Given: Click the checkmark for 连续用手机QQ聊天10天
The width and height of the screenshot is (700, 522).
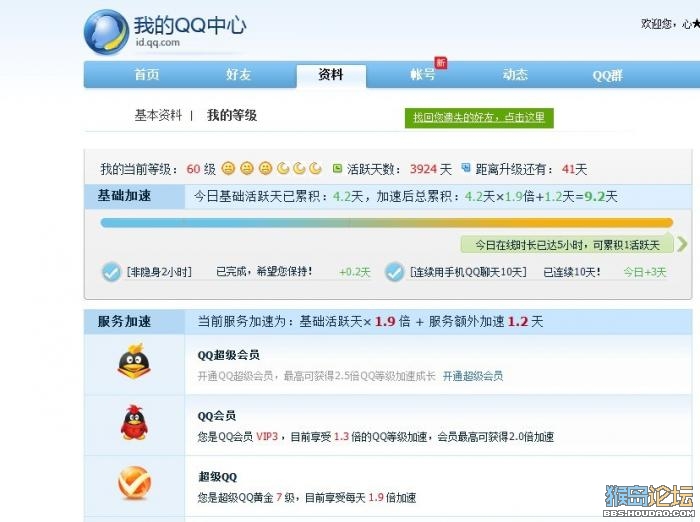Looking at the screenshot, I should pyautogui.click(x=395, y=271).
